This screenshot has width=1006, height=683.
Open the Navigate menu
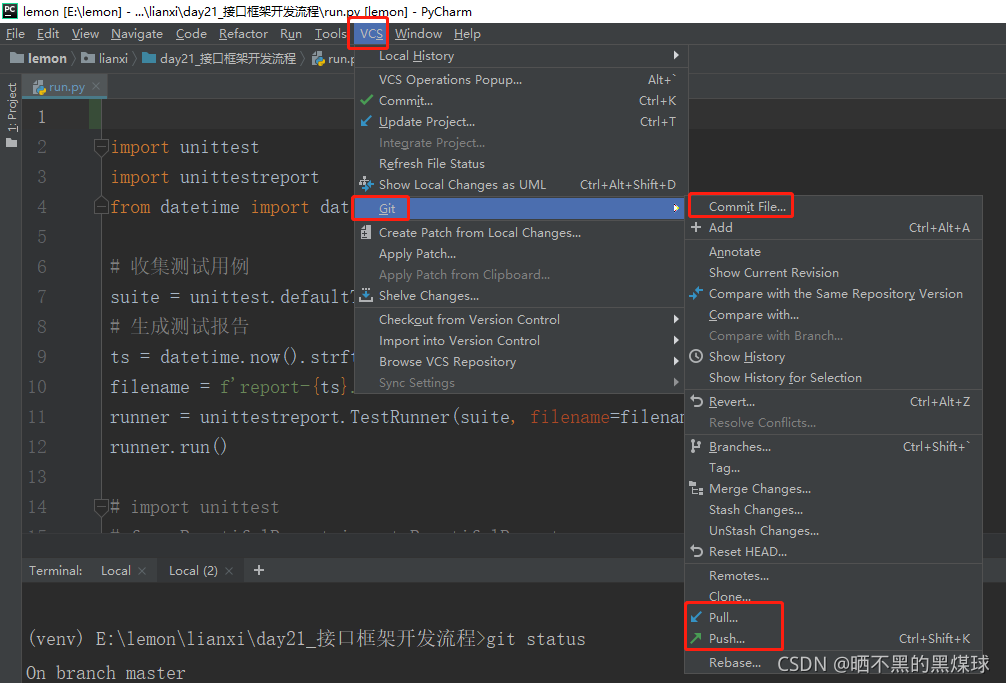click(137, 34)
